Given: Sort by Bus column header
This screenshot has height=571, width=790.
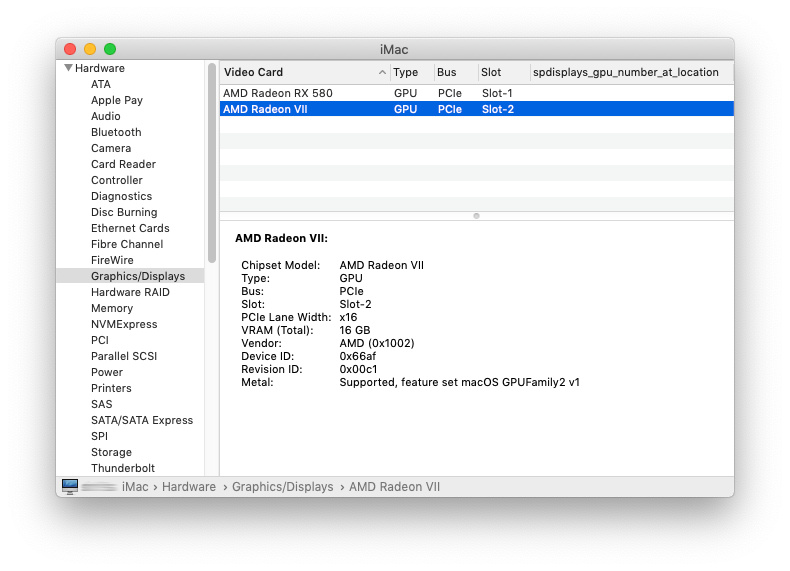Looking at the screenshot, I should 456,72.
